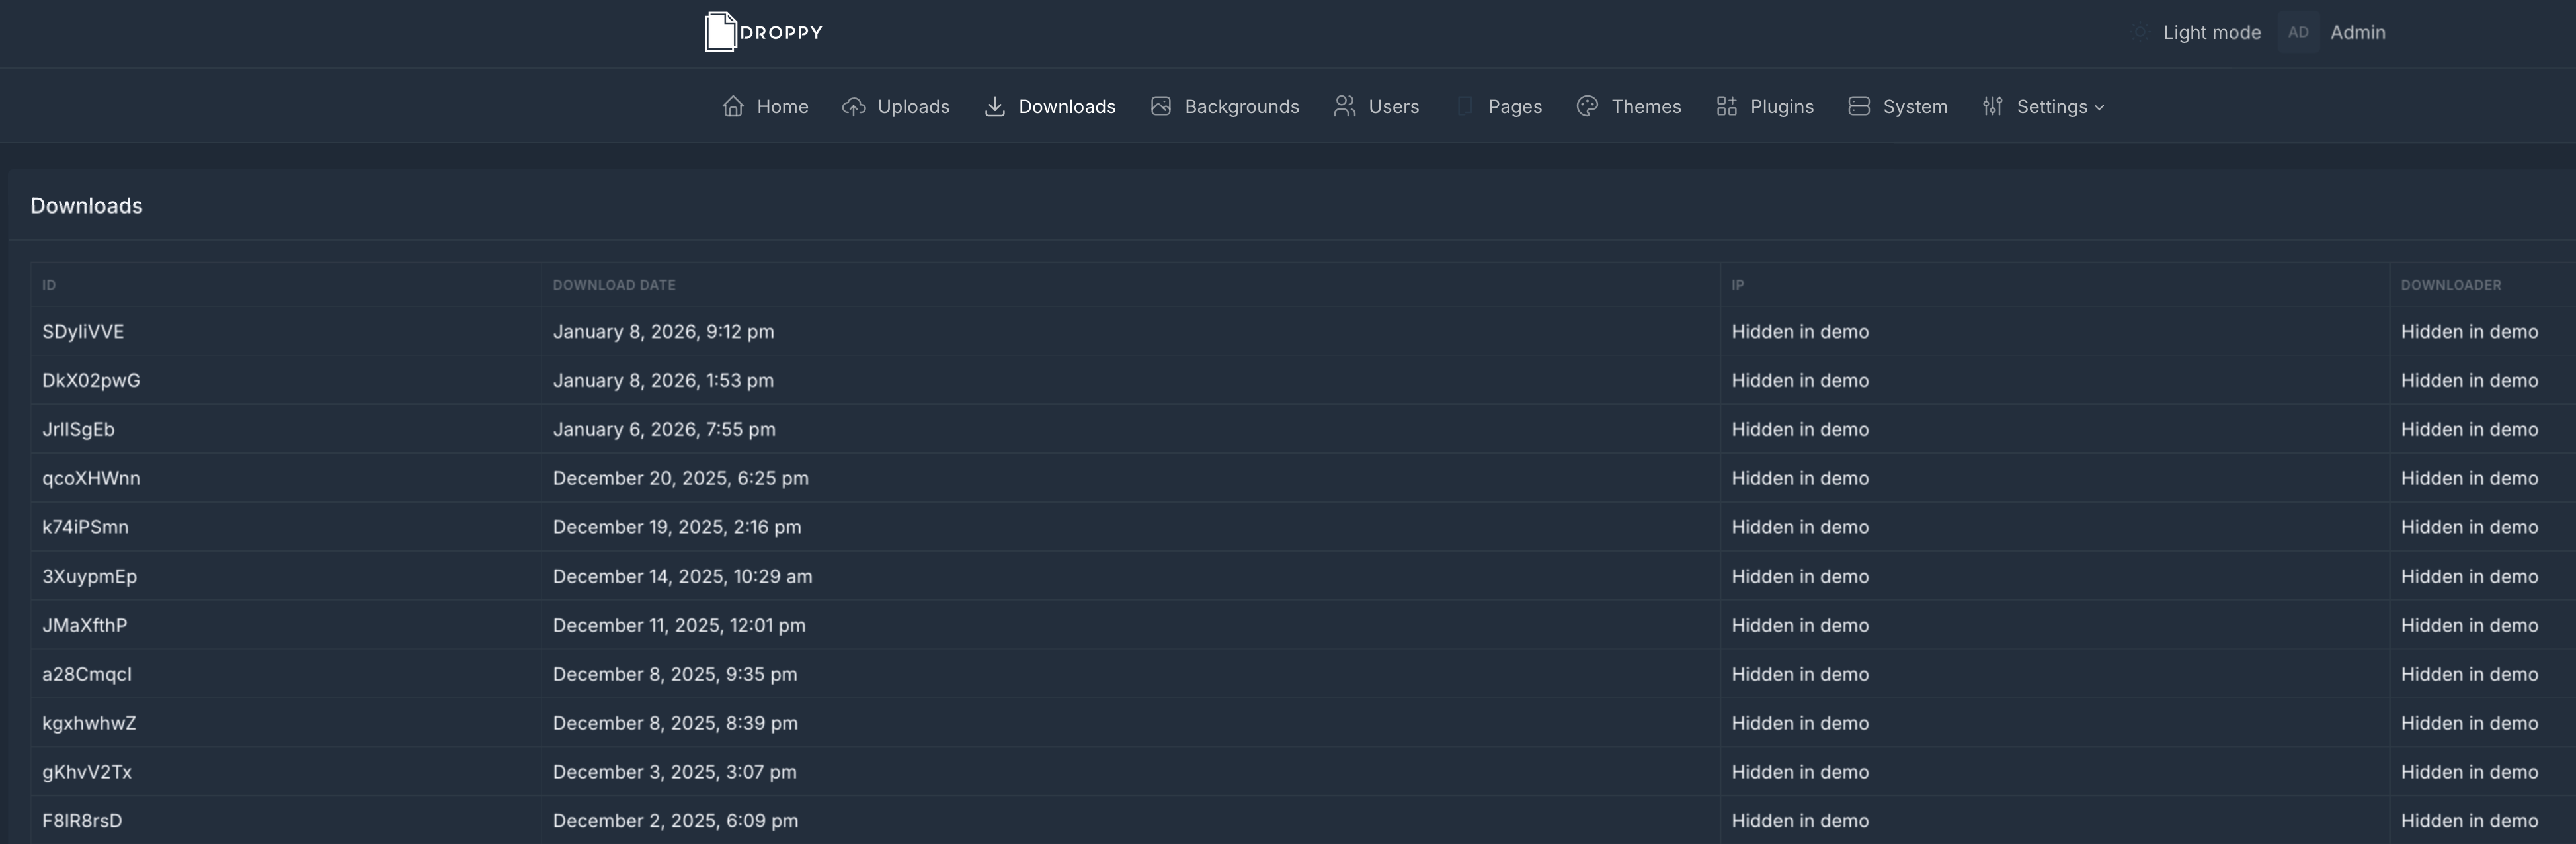The image size is (2576, 844).
Task: Click the Users people icon
Action: point(1344,106)
